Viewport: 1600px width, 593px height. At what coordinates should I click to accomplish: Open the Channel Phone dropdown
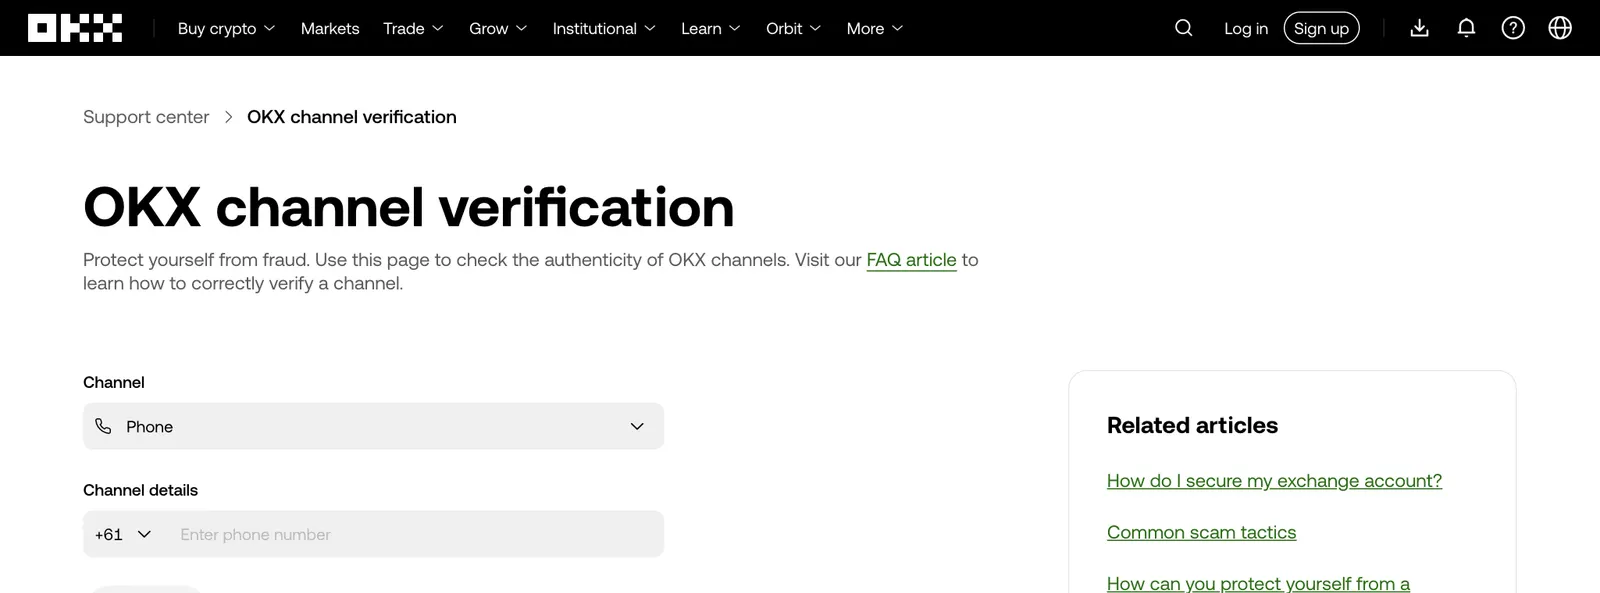pos(373,426)
